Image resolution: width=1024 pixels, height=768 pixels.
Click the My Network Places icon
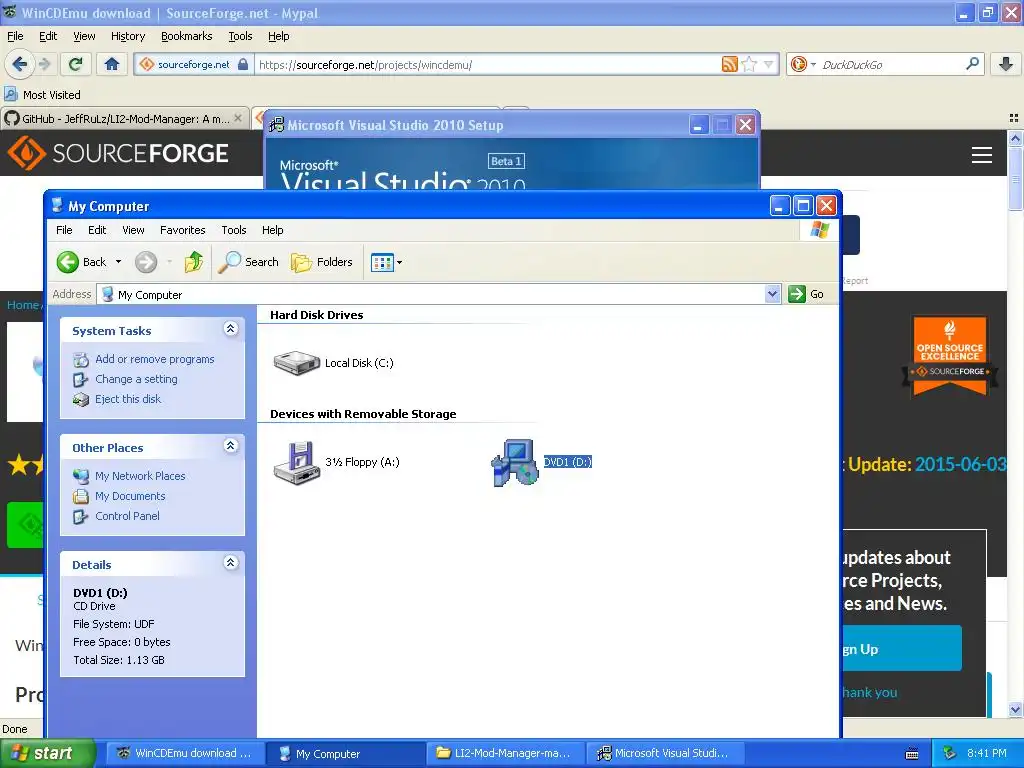click(x=81, y=476)
